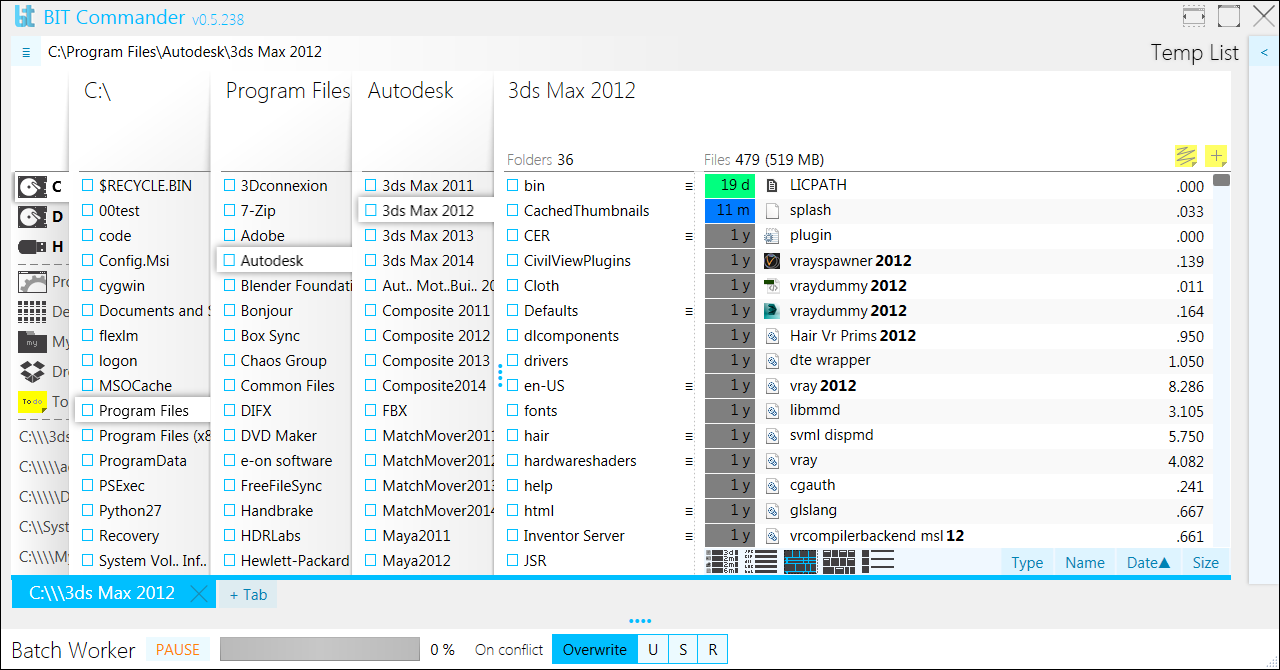Toggle the window width icon in title bar
Screen dimensions: 1280x670
1193,16
